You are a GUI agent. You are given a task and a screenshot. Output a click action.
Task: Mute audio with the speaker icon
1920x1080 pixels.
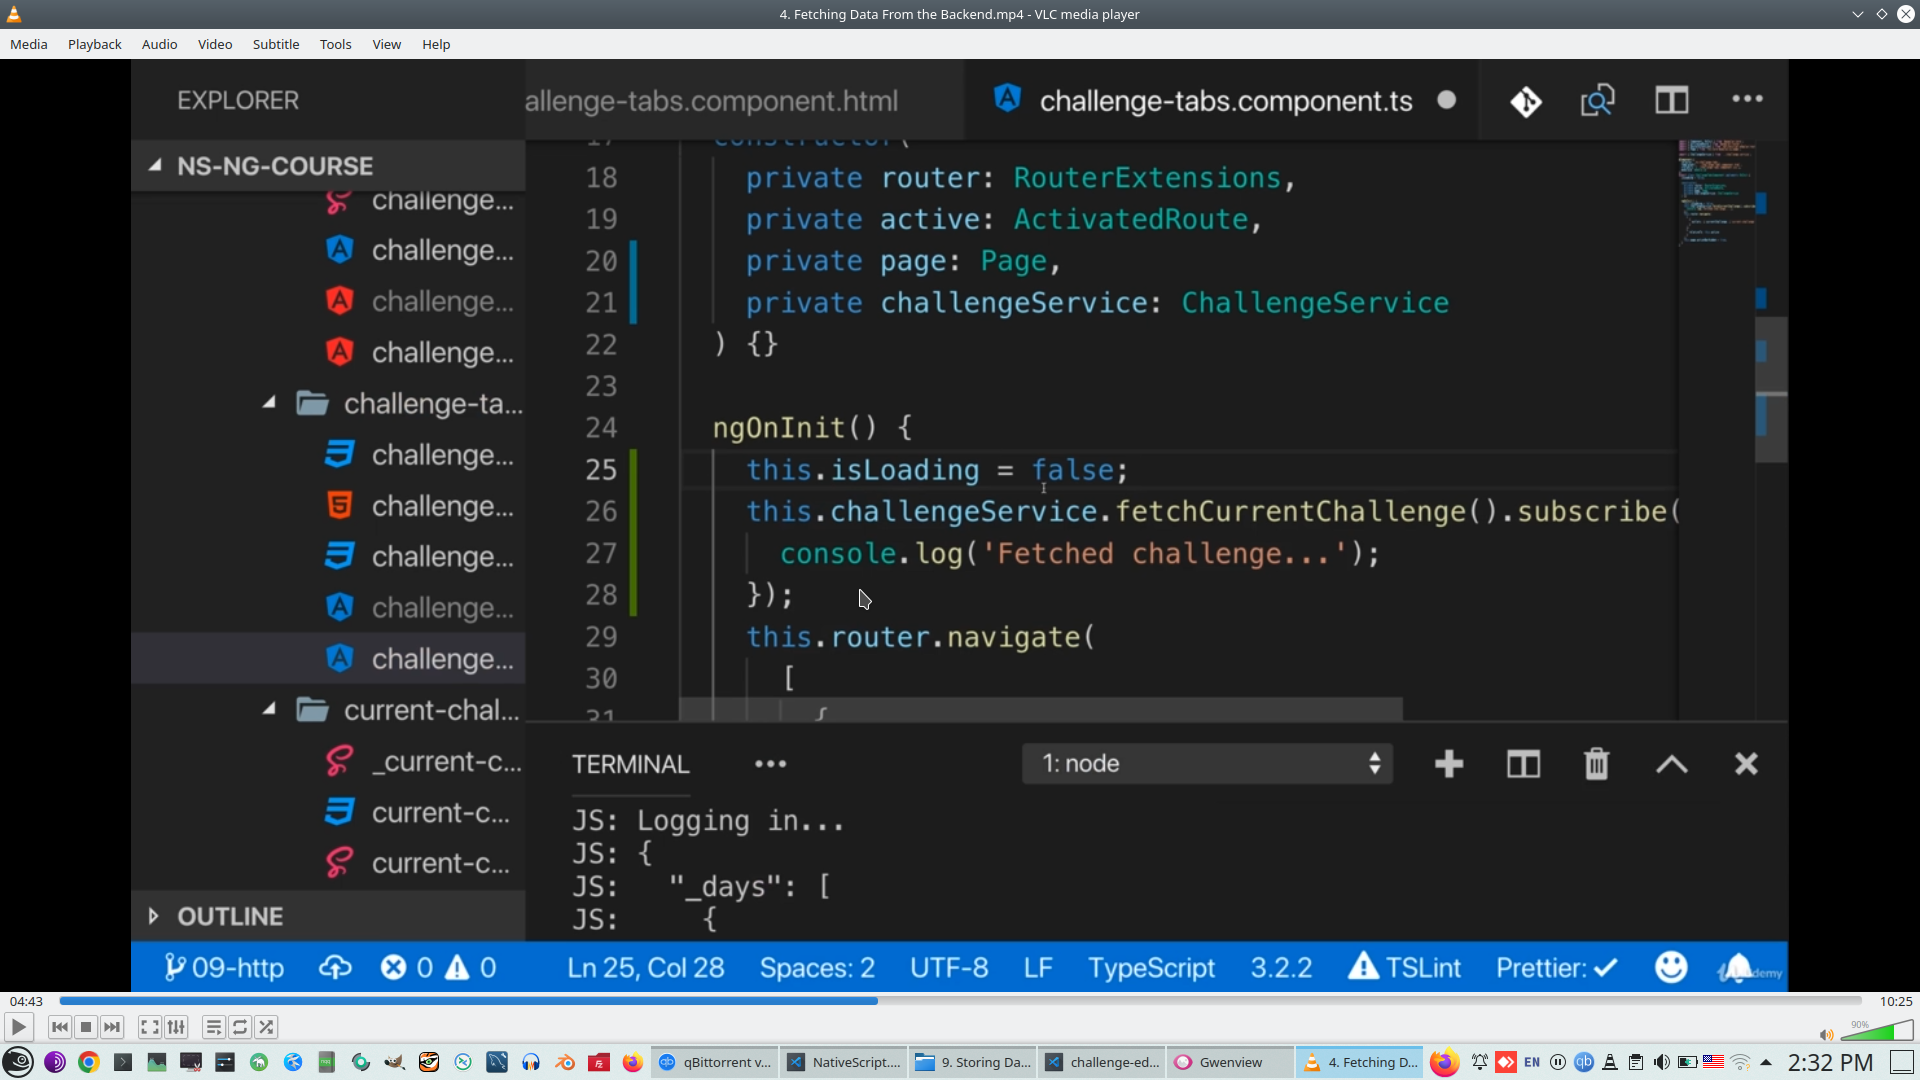point(1826,1034)
